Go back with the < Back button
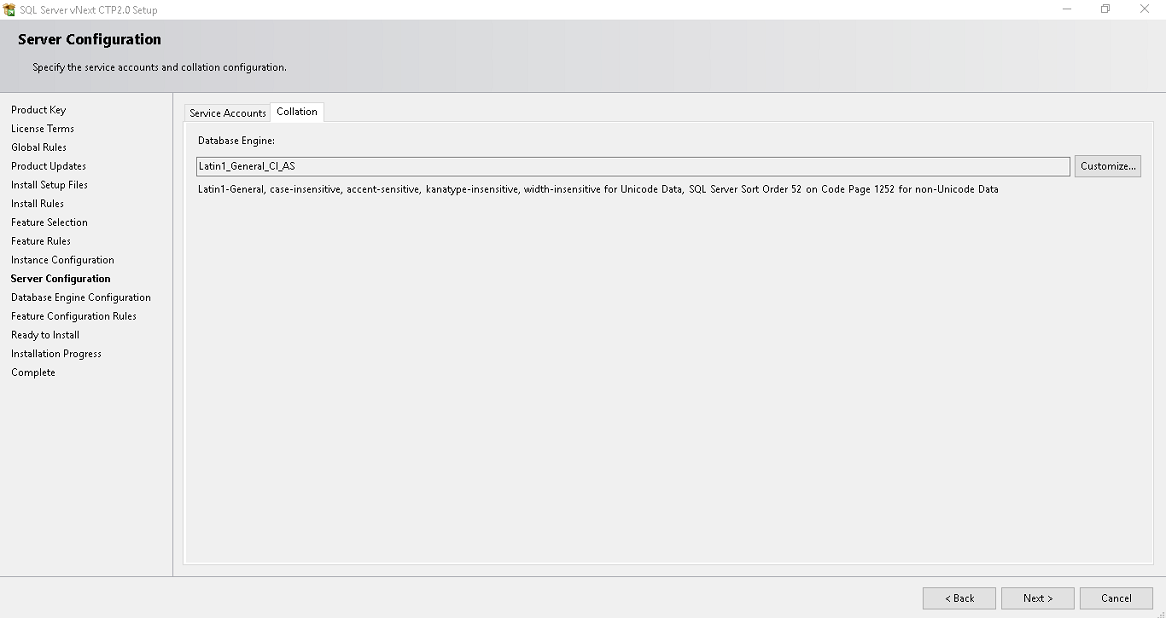The height and width of the screenshot is (618, 1166). (959, 598)
